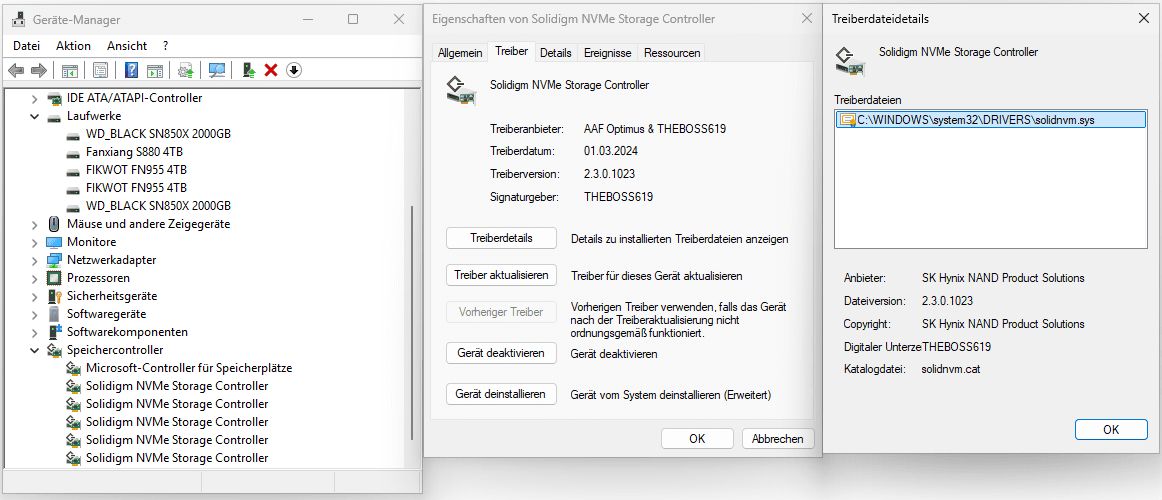Open the ? help menu
The height and width of the screenshot is (500, 1162).
click(166, 46)
